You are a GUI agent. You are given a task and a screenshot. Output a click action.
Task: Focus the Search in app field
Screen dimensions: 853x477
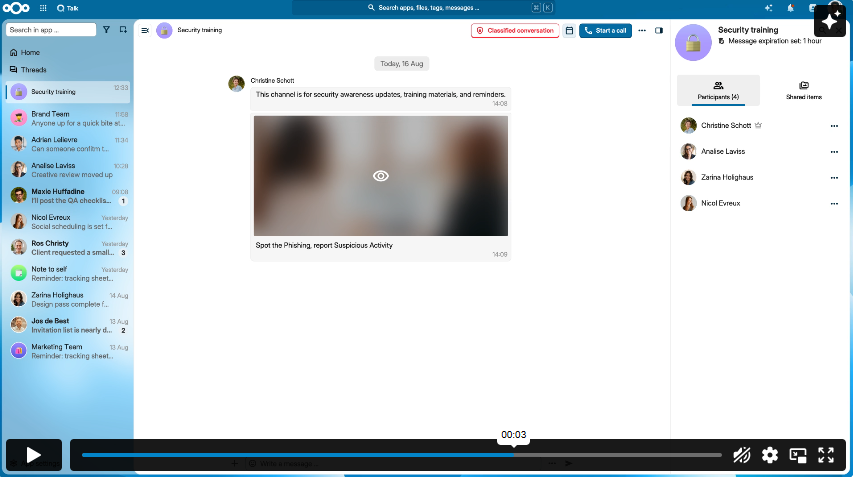51,30
